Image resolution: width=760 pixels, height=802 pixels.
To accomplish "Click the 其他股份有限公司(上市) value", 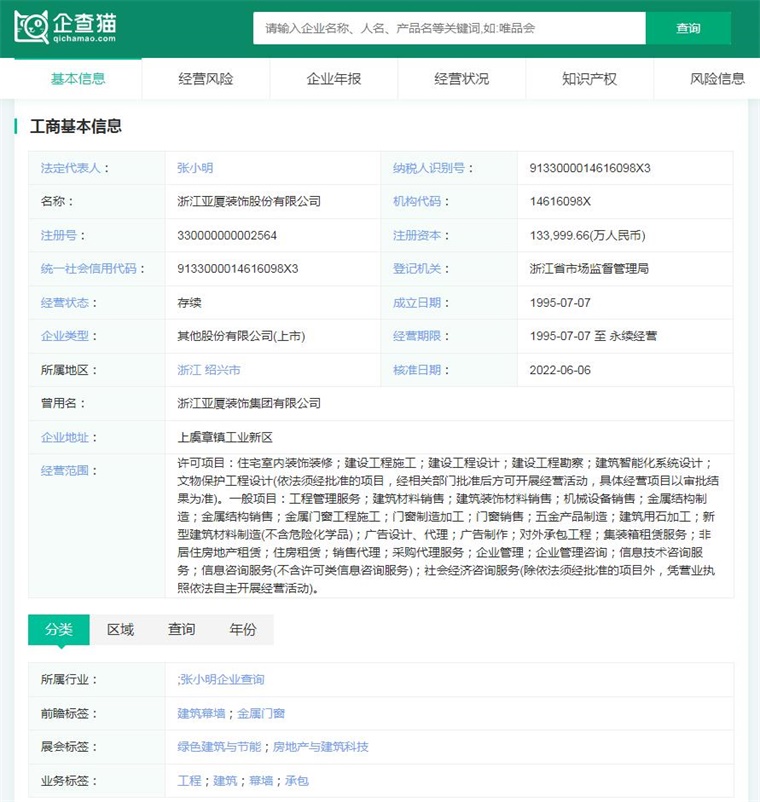I will point(241,336).
